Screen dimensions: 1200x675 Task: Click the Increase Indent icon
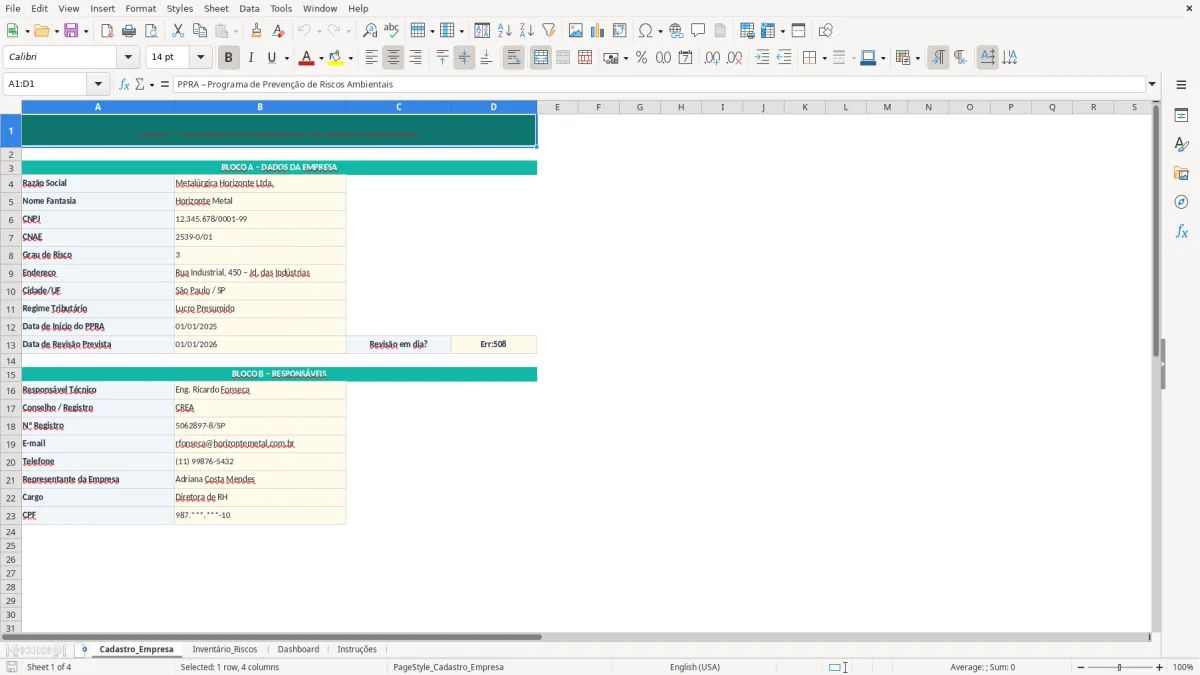pos(762,58)
